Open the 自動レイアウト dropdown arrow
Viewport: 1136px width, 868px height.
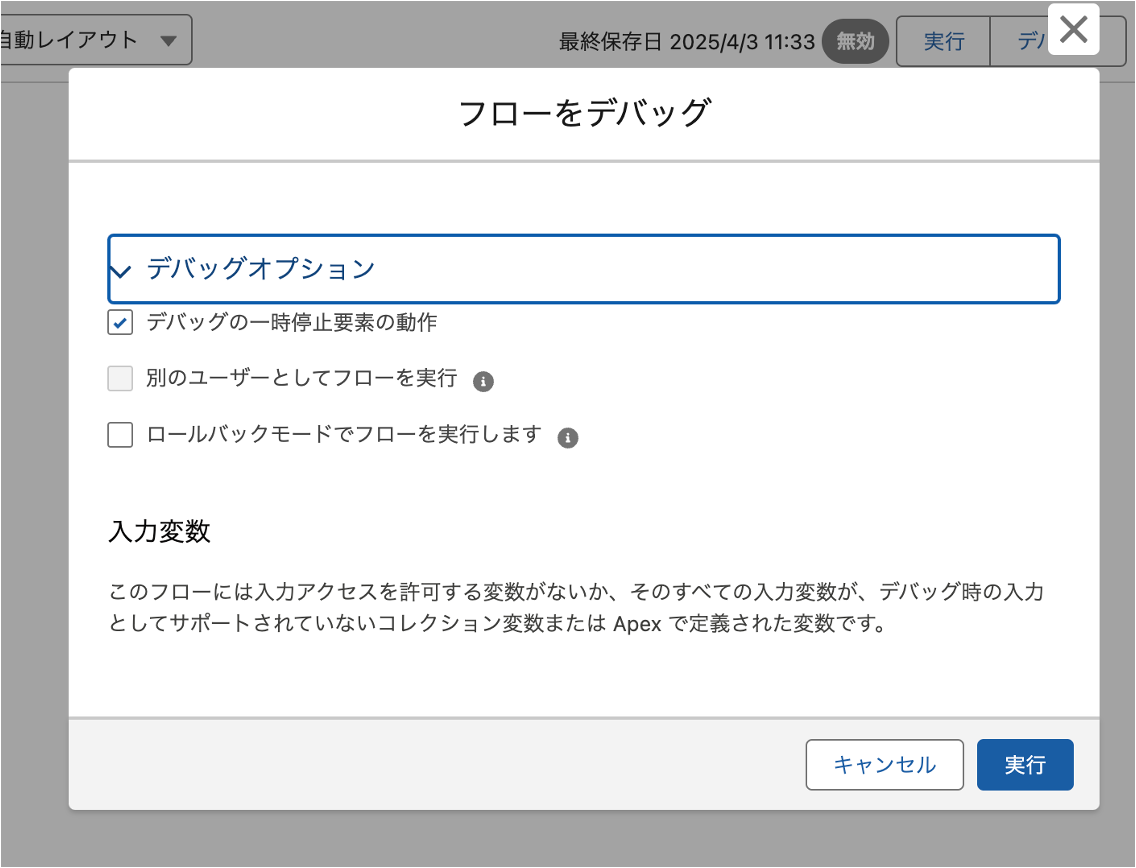point(168,41)
